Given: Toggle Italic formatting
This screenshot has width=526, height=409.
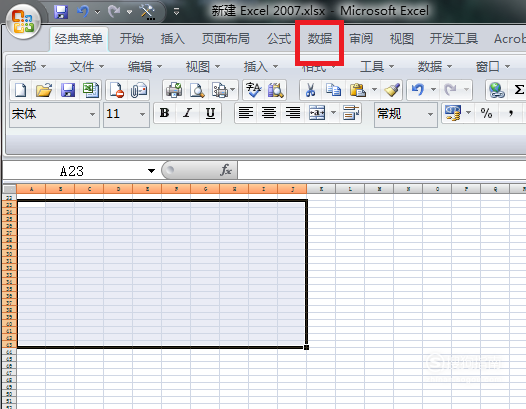Looking at the screenshot, I should pos(188,113).
